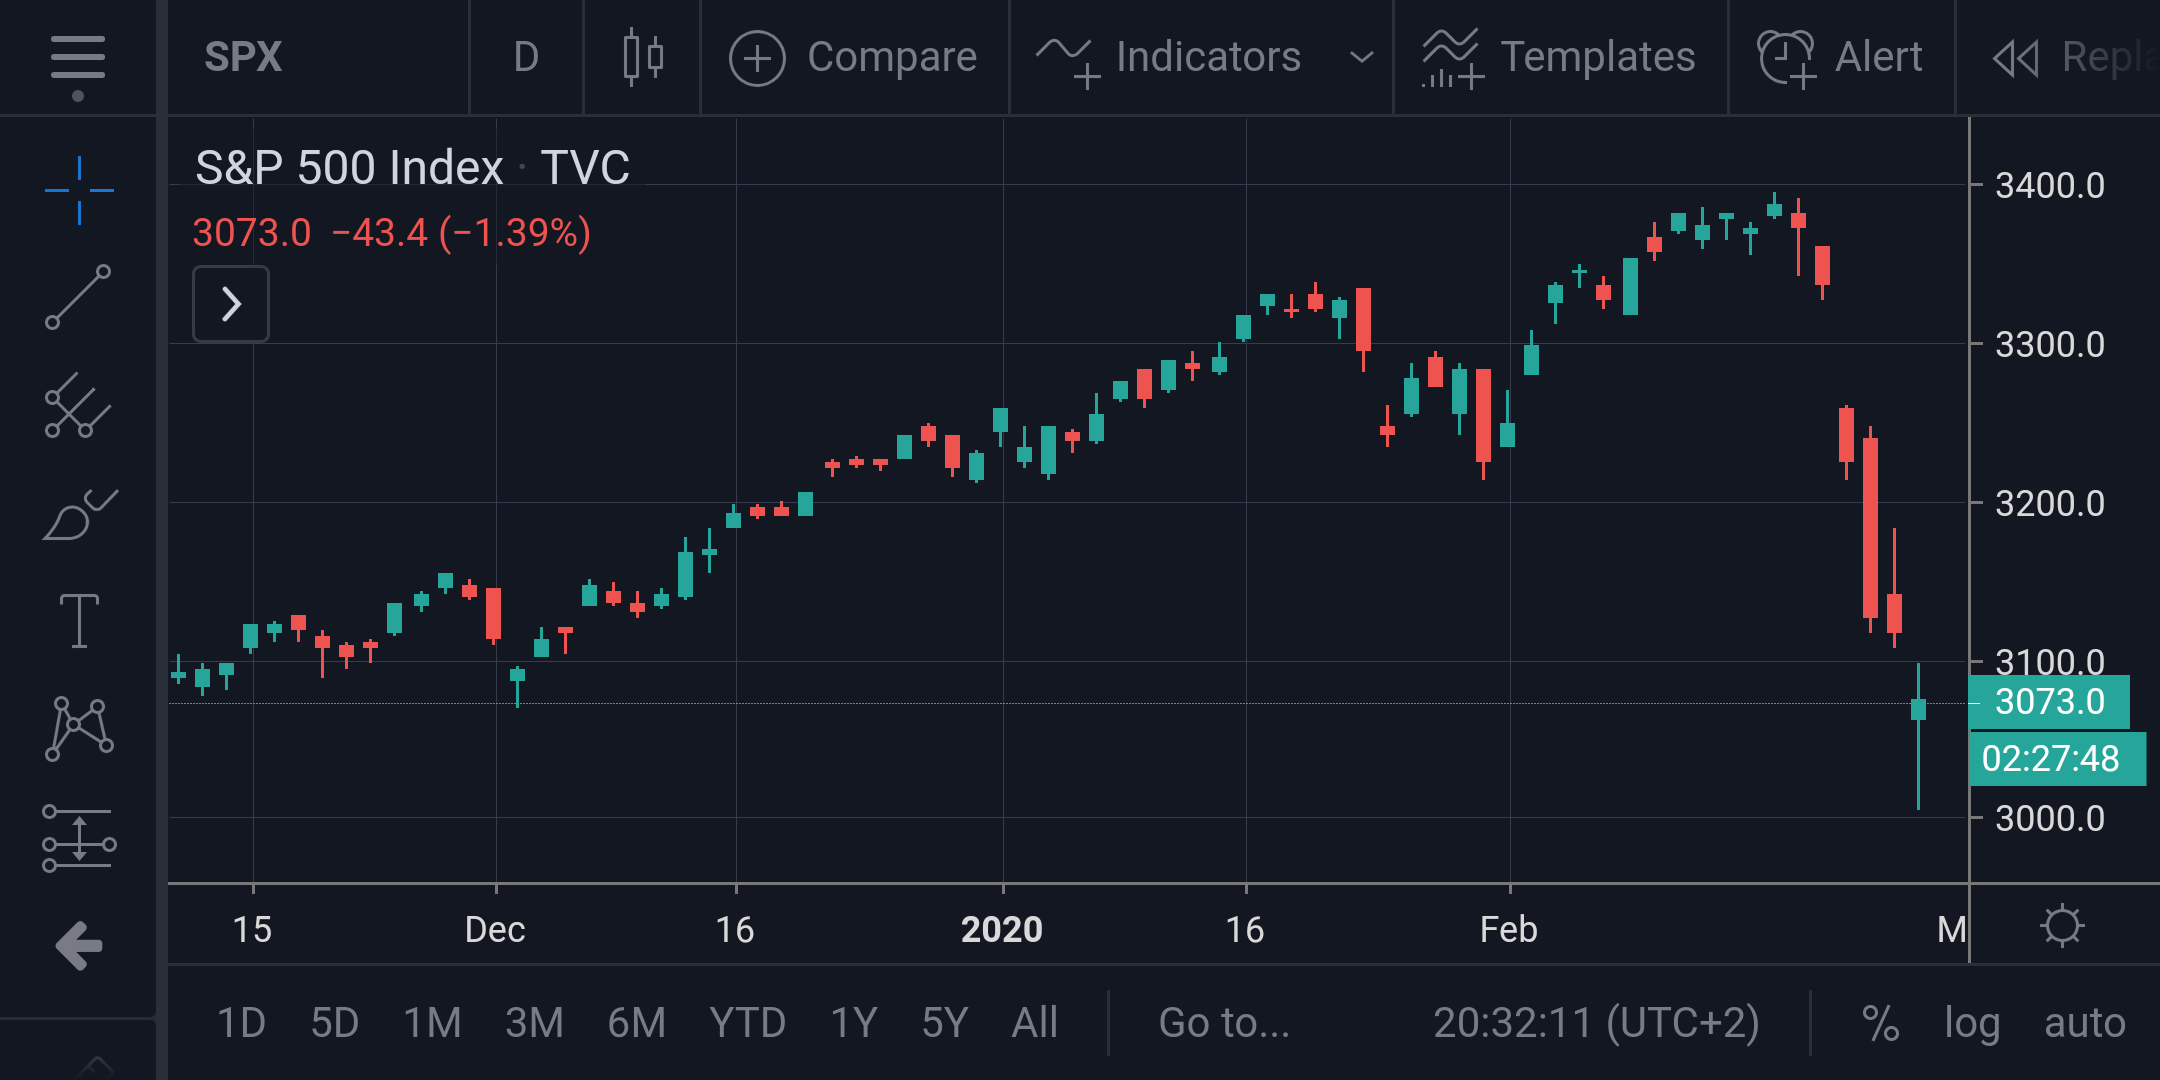The width and height of the screenshot is (2160, 1080).
Task: Open chart settings gear icon
Action: tap(2062, 926)
